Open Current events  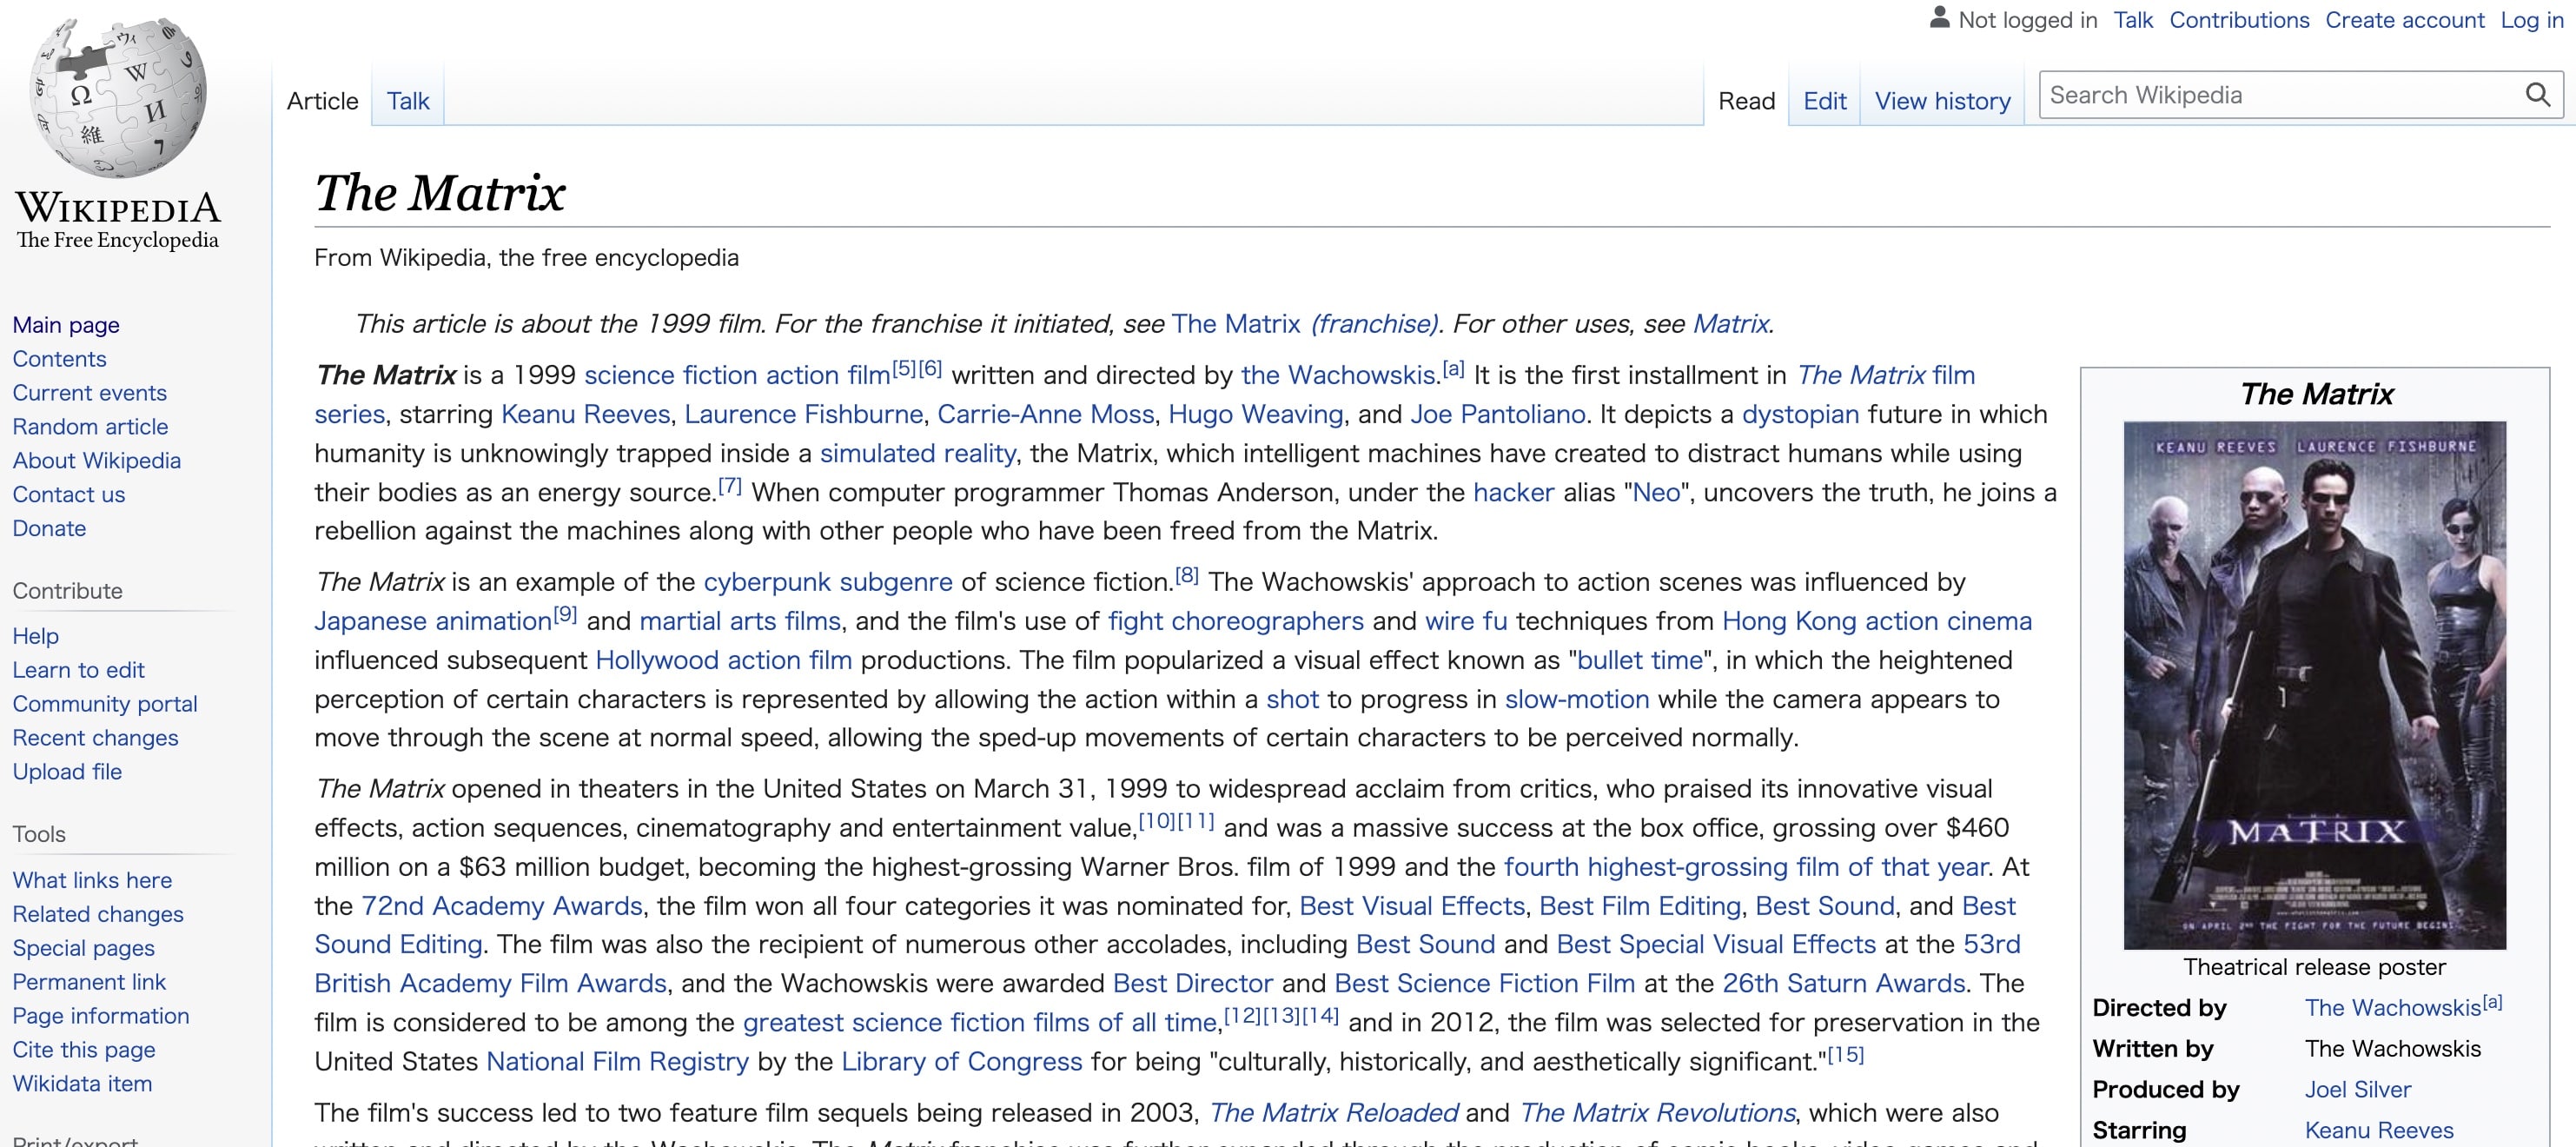89,393
